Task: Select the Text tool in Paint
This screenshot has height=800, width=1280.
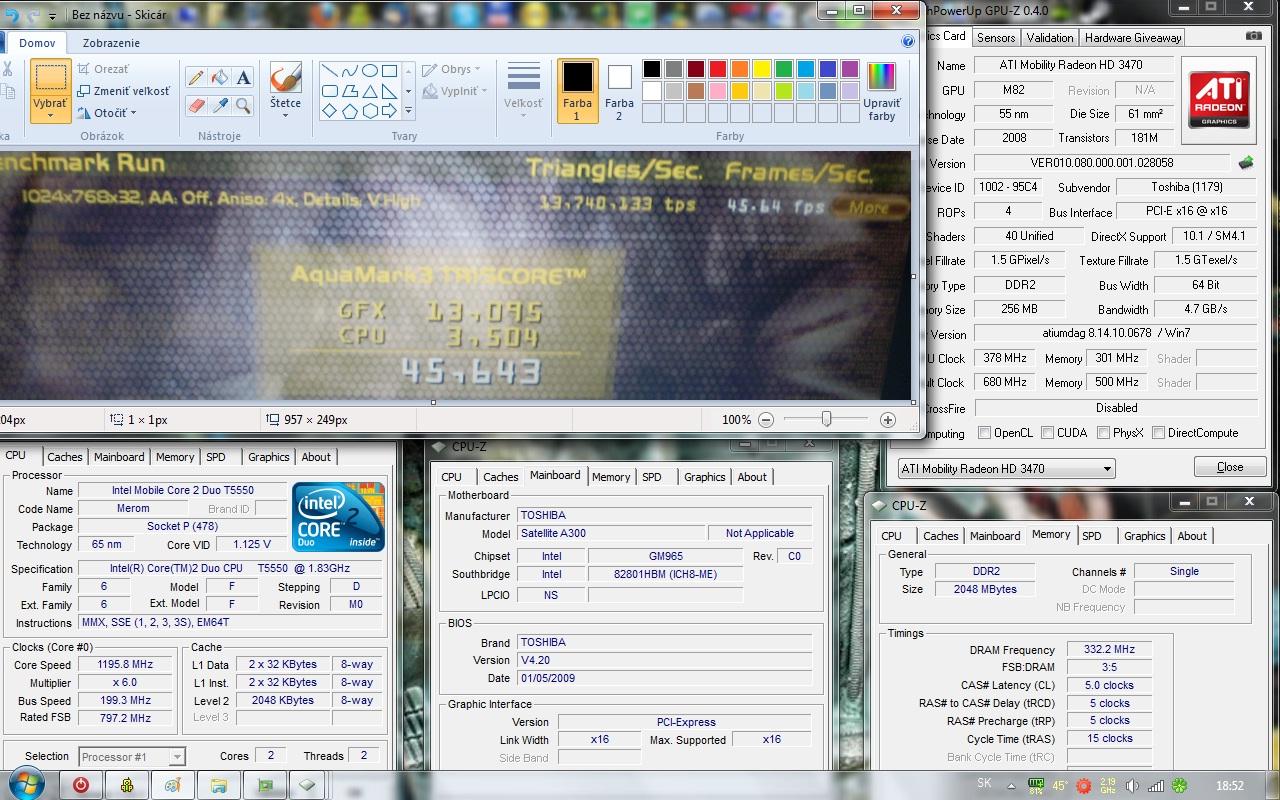Action: click(244, 78)
